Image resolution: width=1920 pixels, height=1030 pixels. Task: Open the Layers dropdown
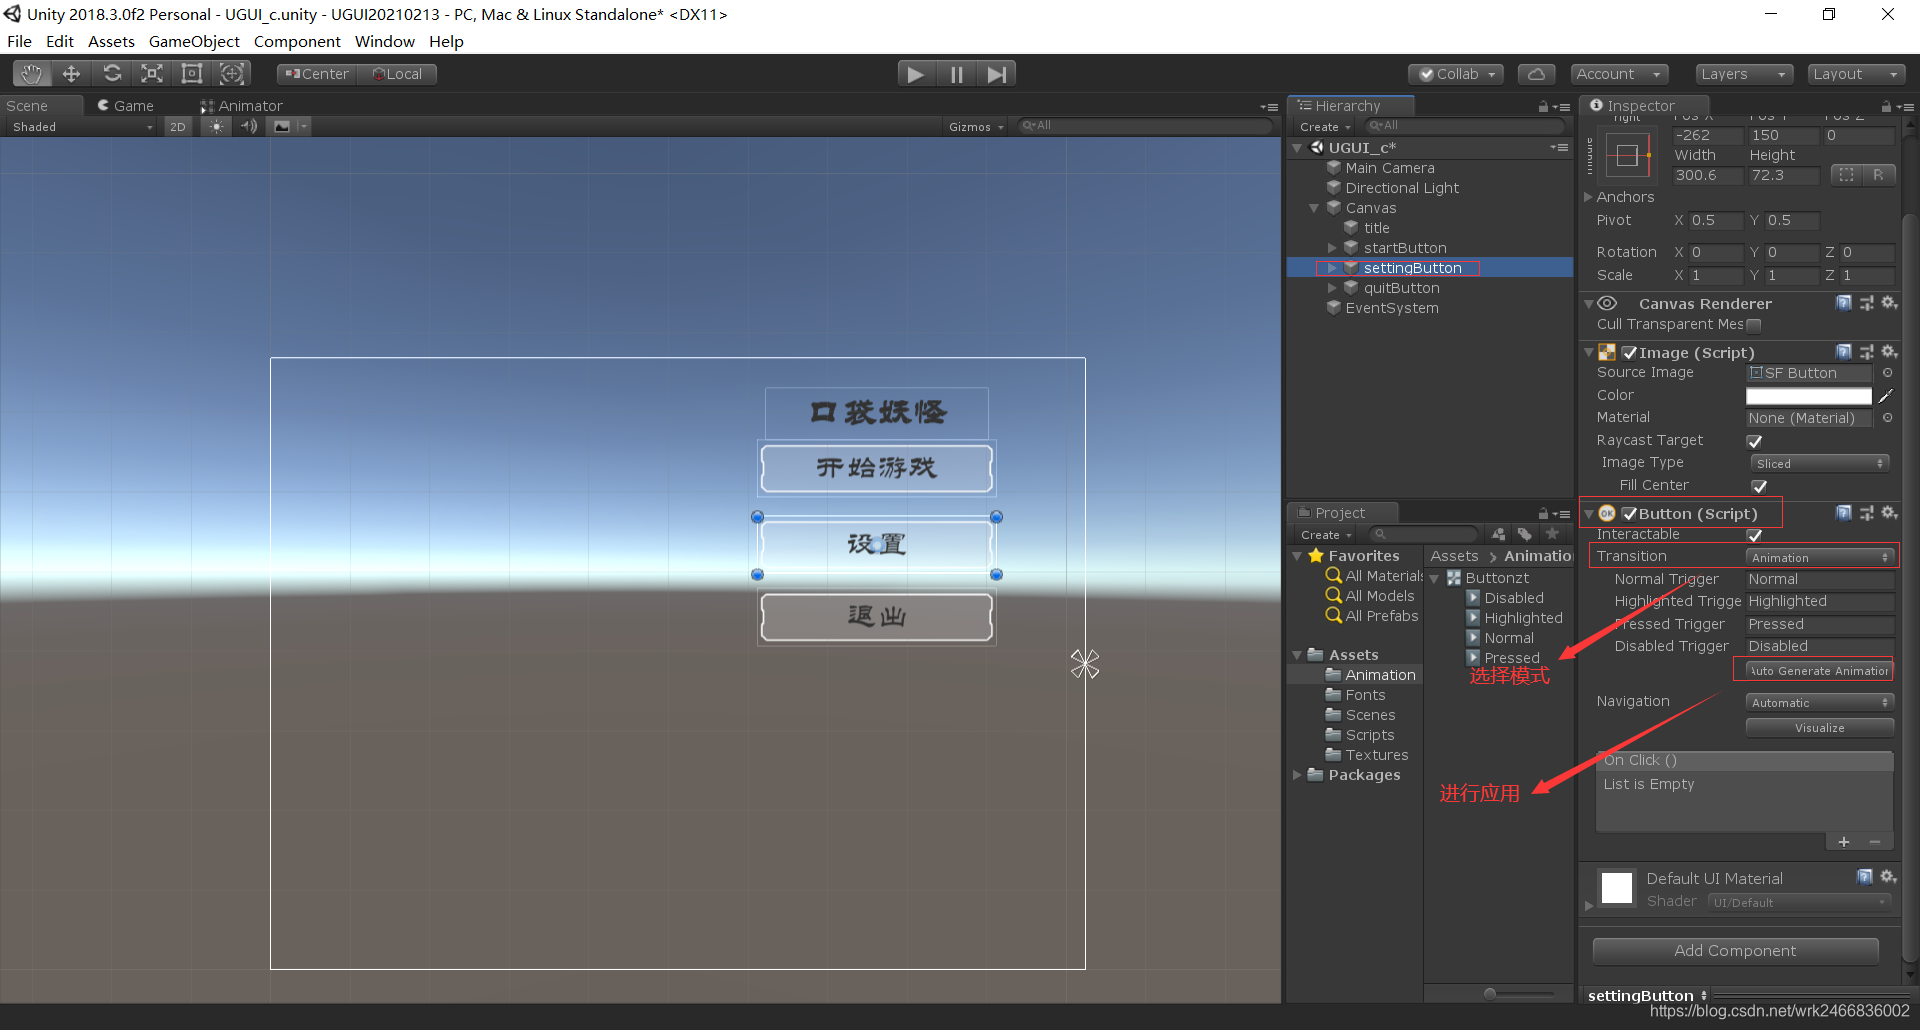click(1744, 74)
